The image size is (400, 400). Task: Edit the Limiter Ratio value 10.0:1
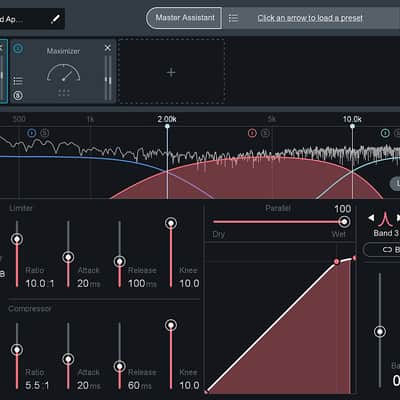click(x=40, y=283)
